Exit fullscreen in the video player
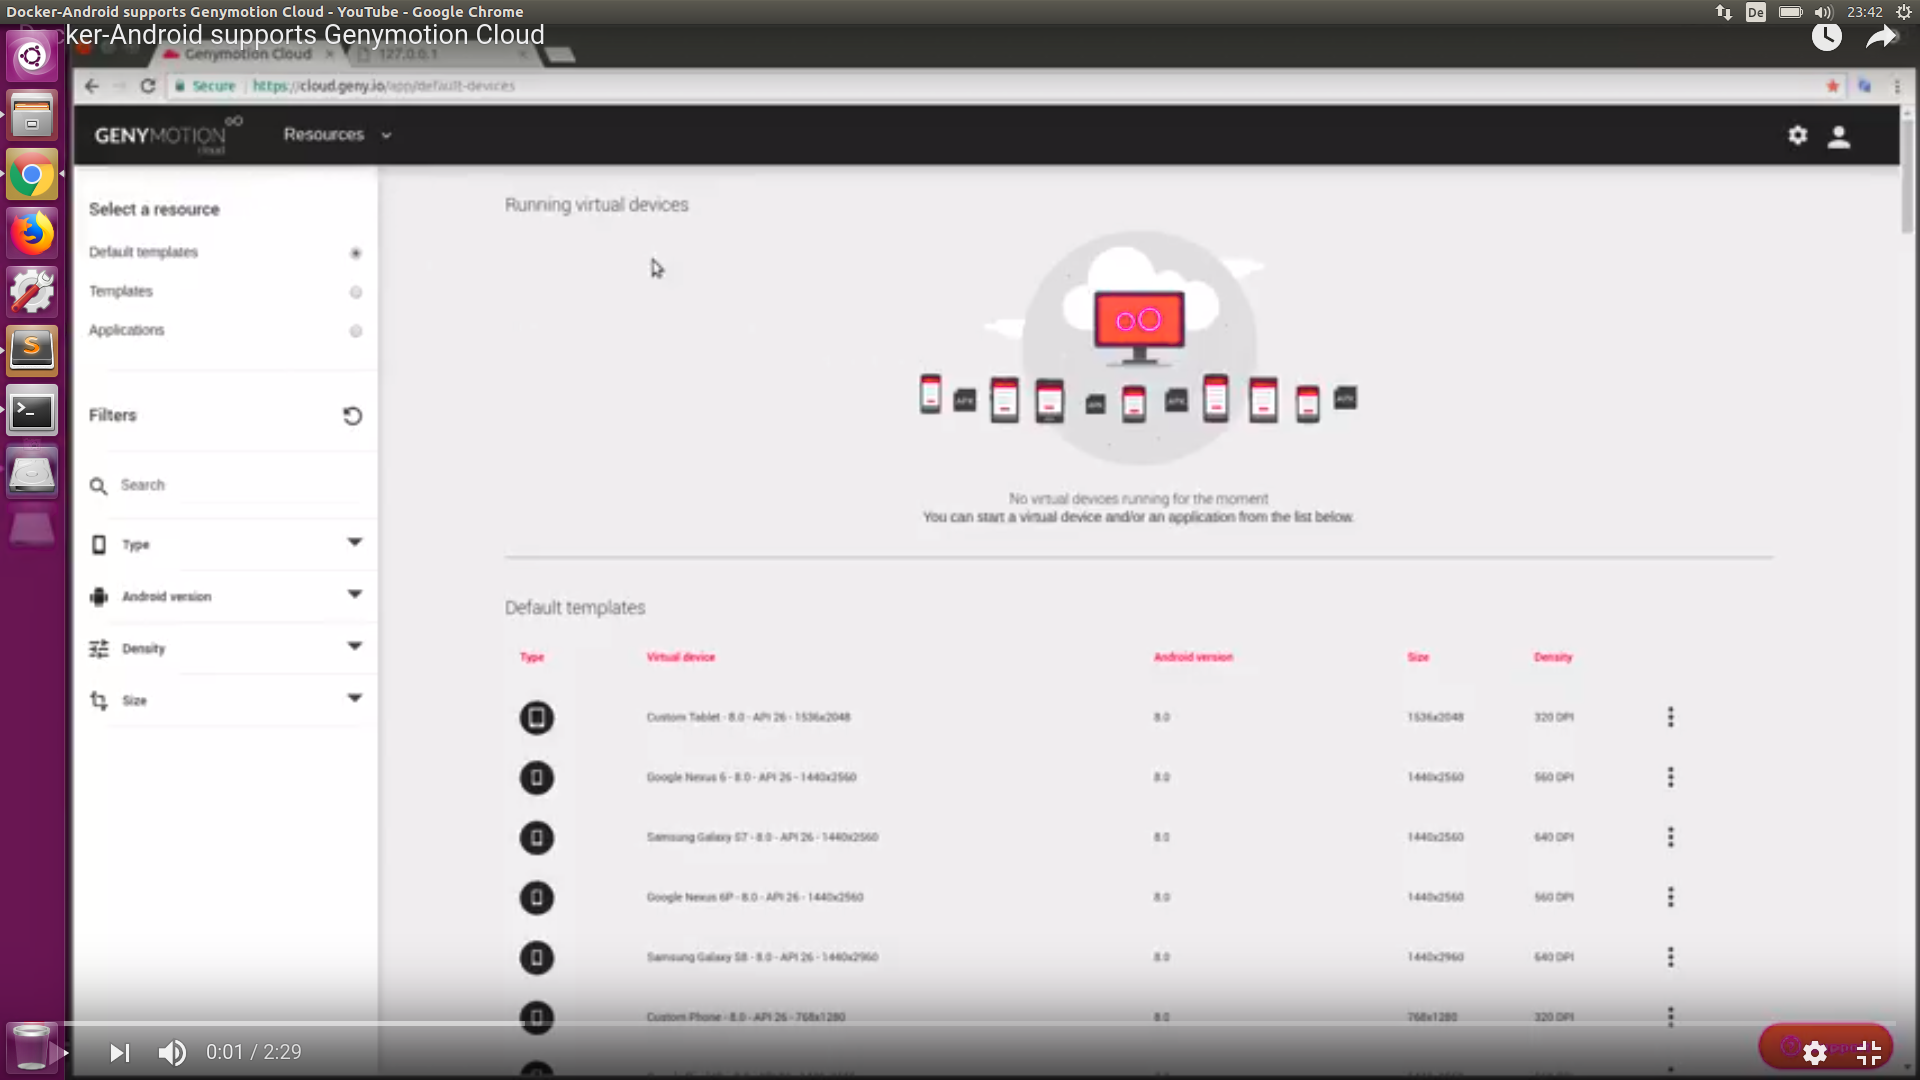 point(1868,1052)
